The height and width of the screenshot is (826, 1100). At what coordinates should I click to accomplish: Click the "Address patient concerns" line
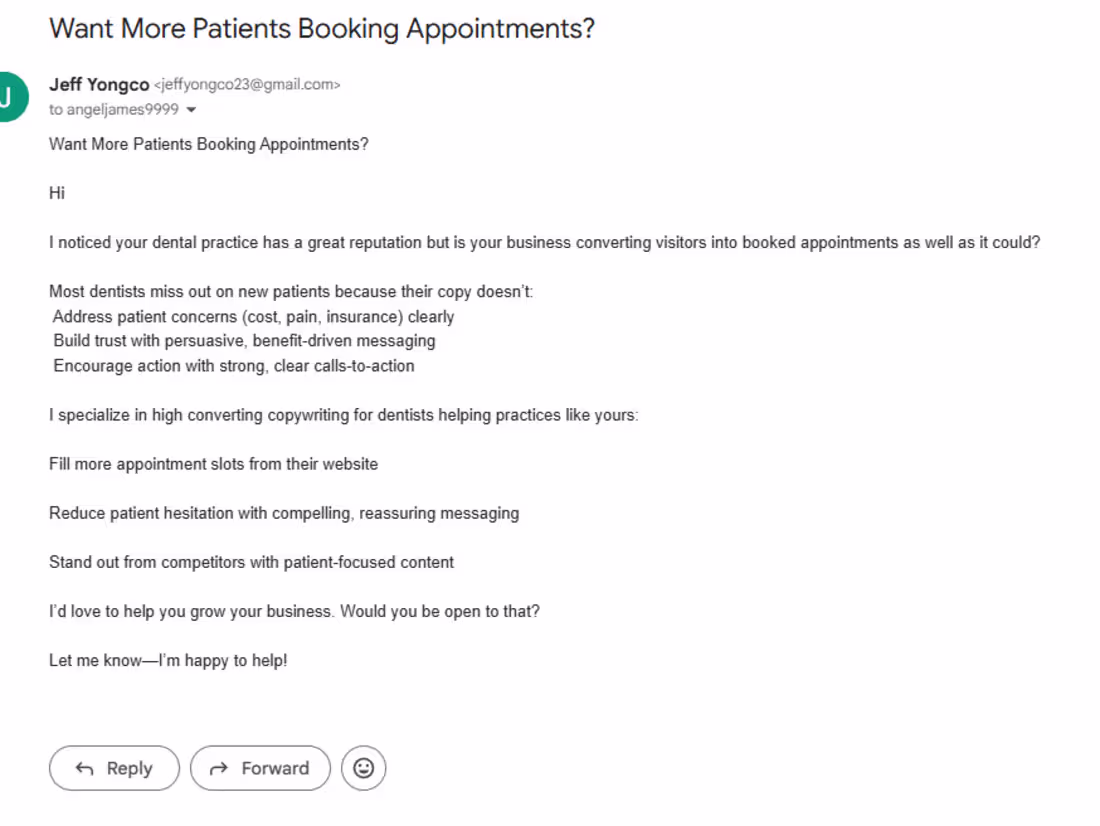point(254,317)
